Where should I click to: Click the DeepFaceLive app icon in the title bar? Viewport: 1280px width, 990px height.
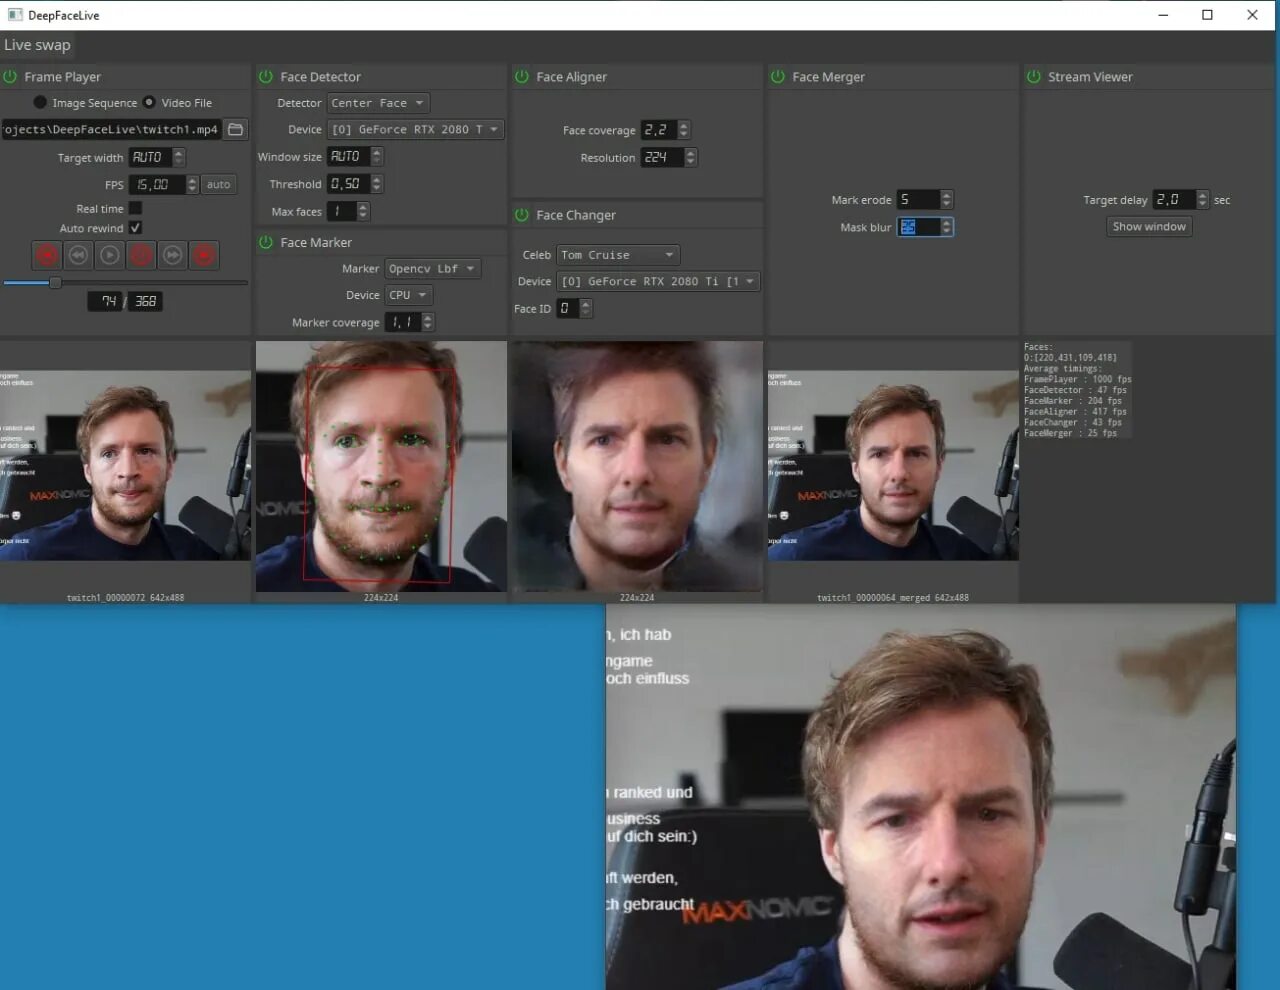pos(15,15)
